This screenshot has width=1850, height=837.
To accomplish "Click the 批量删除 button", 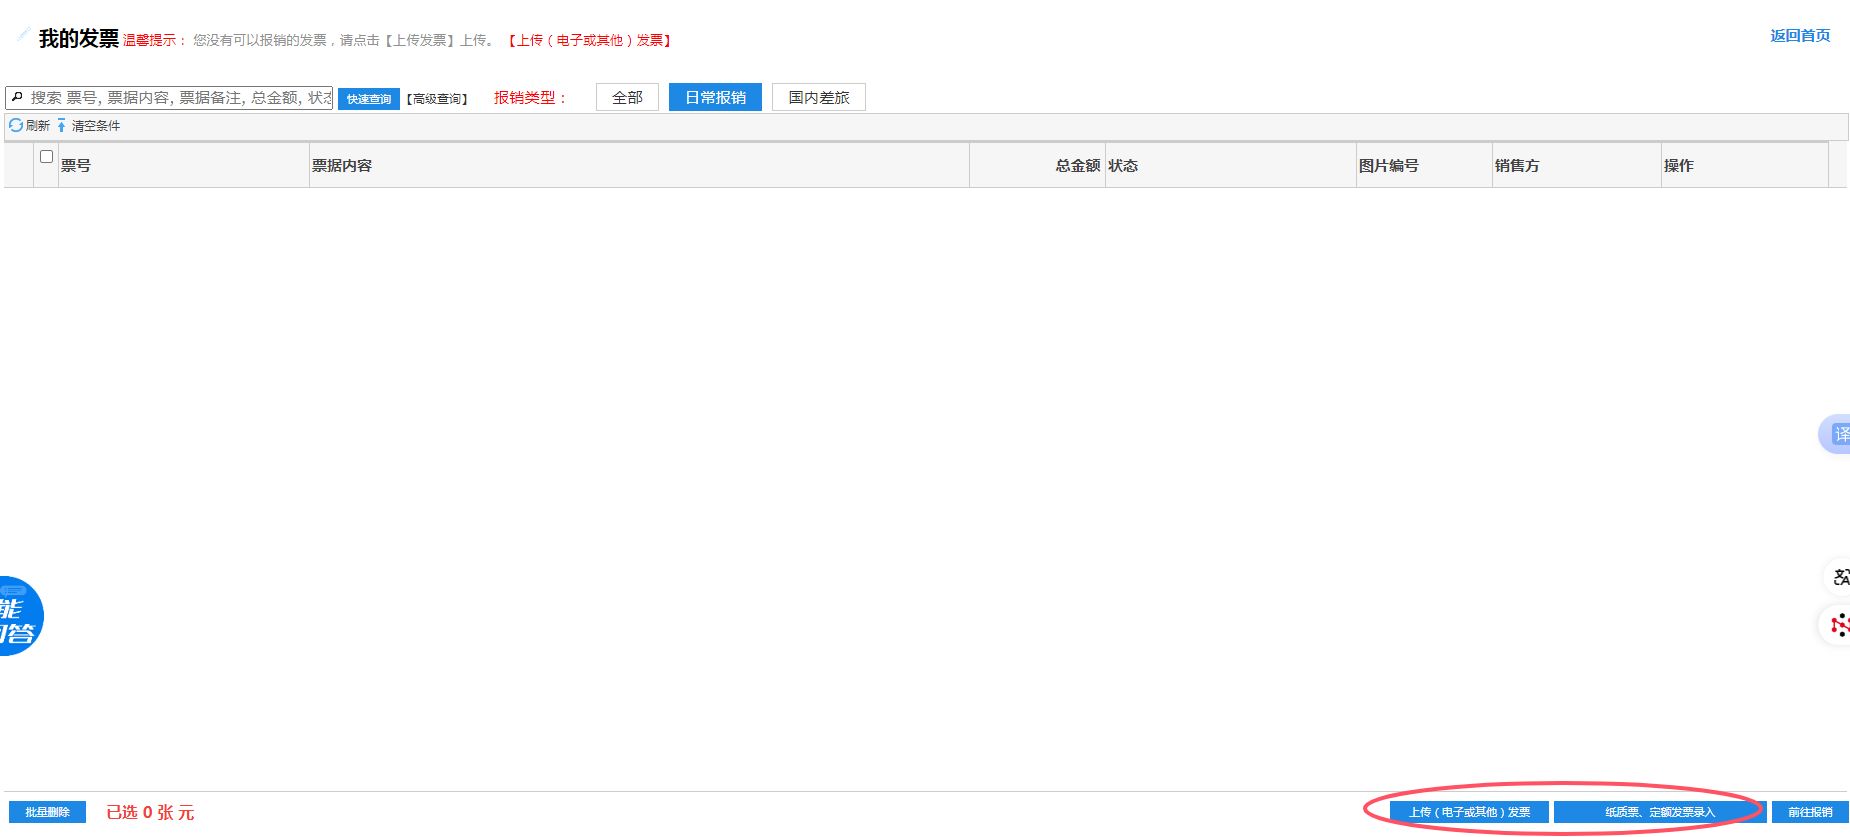I will point(47,812).
